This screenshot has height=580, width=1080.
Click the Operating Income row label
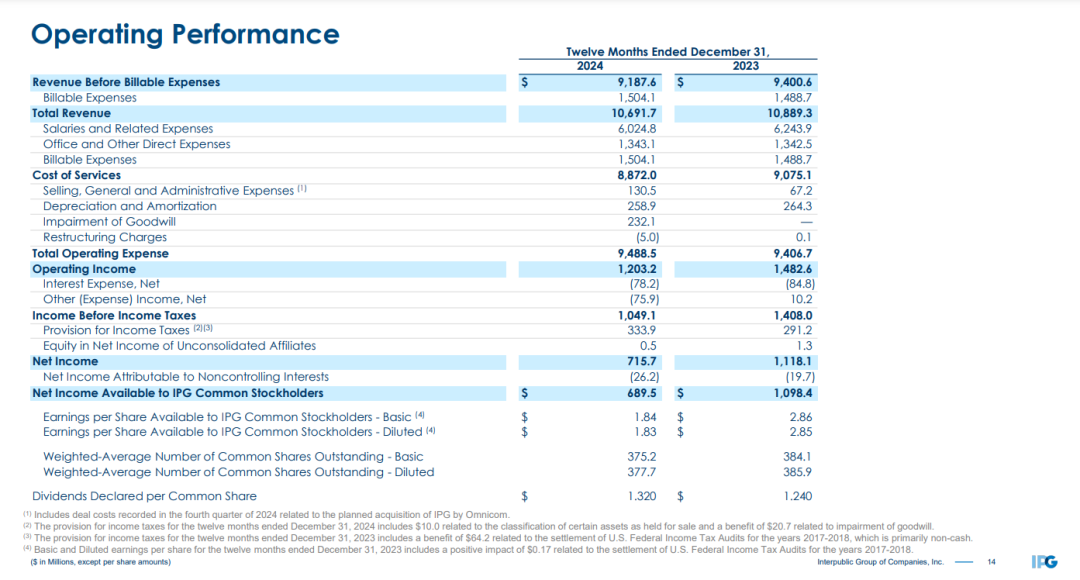click(83, 269)
